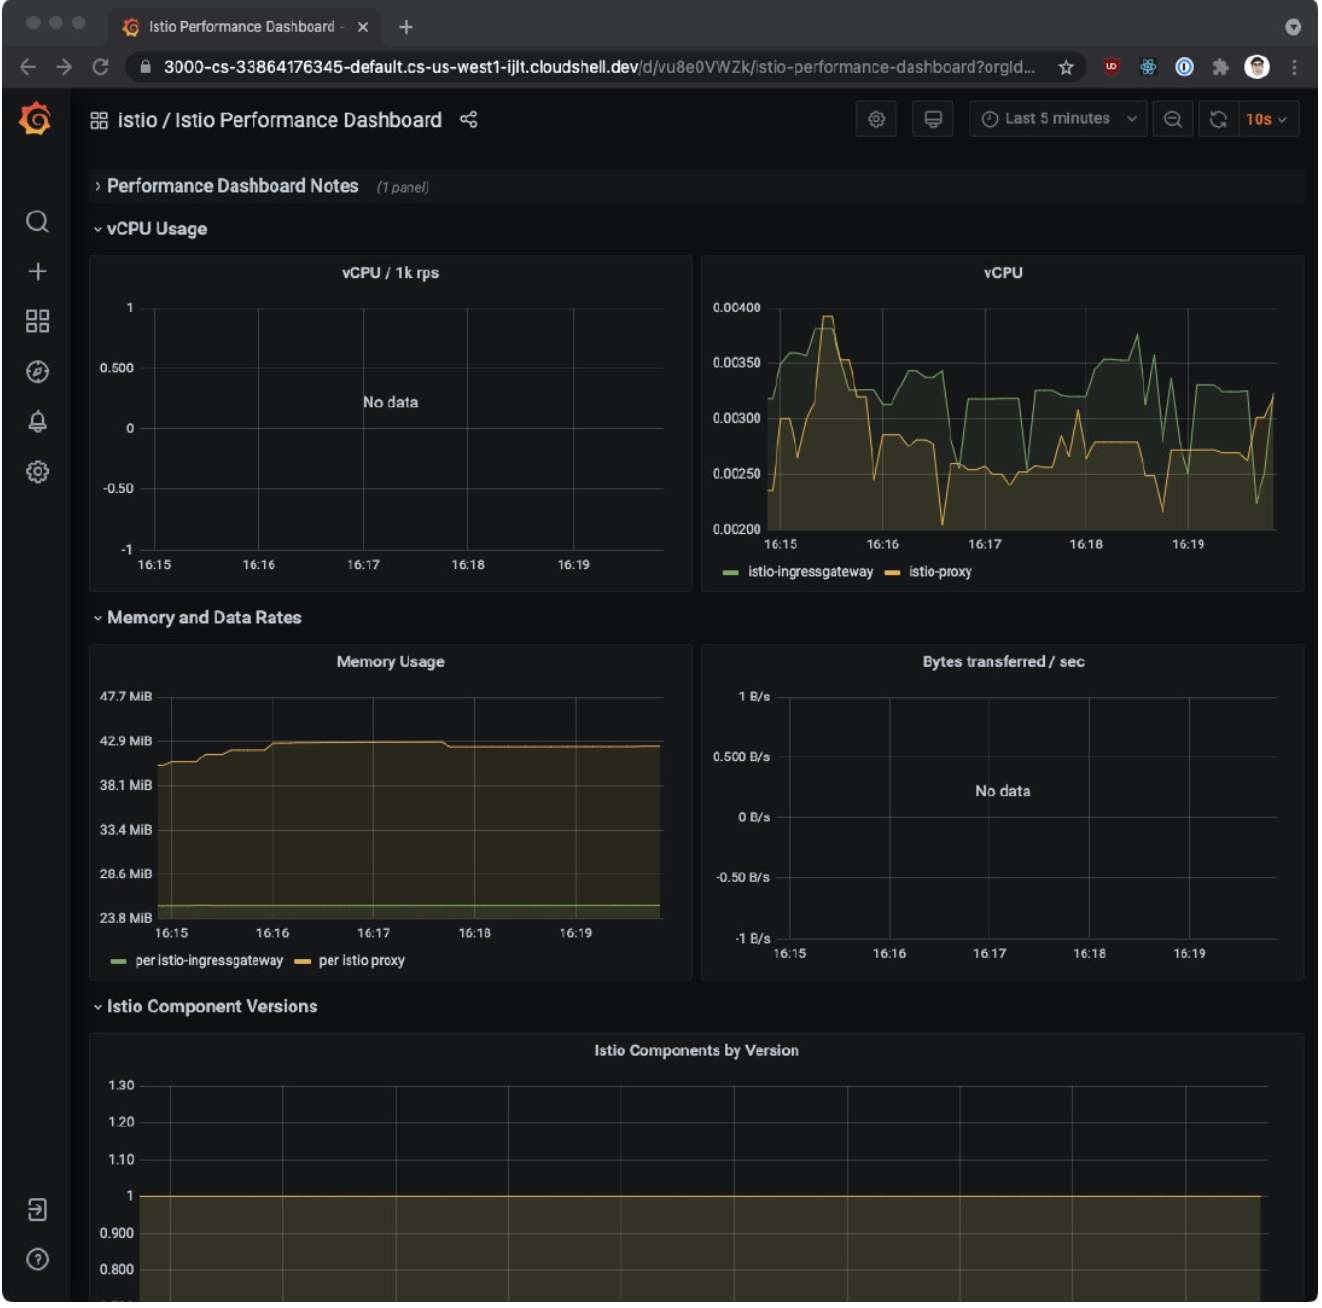Open the 10s refresh interval dropdown

coord(1268,119)
